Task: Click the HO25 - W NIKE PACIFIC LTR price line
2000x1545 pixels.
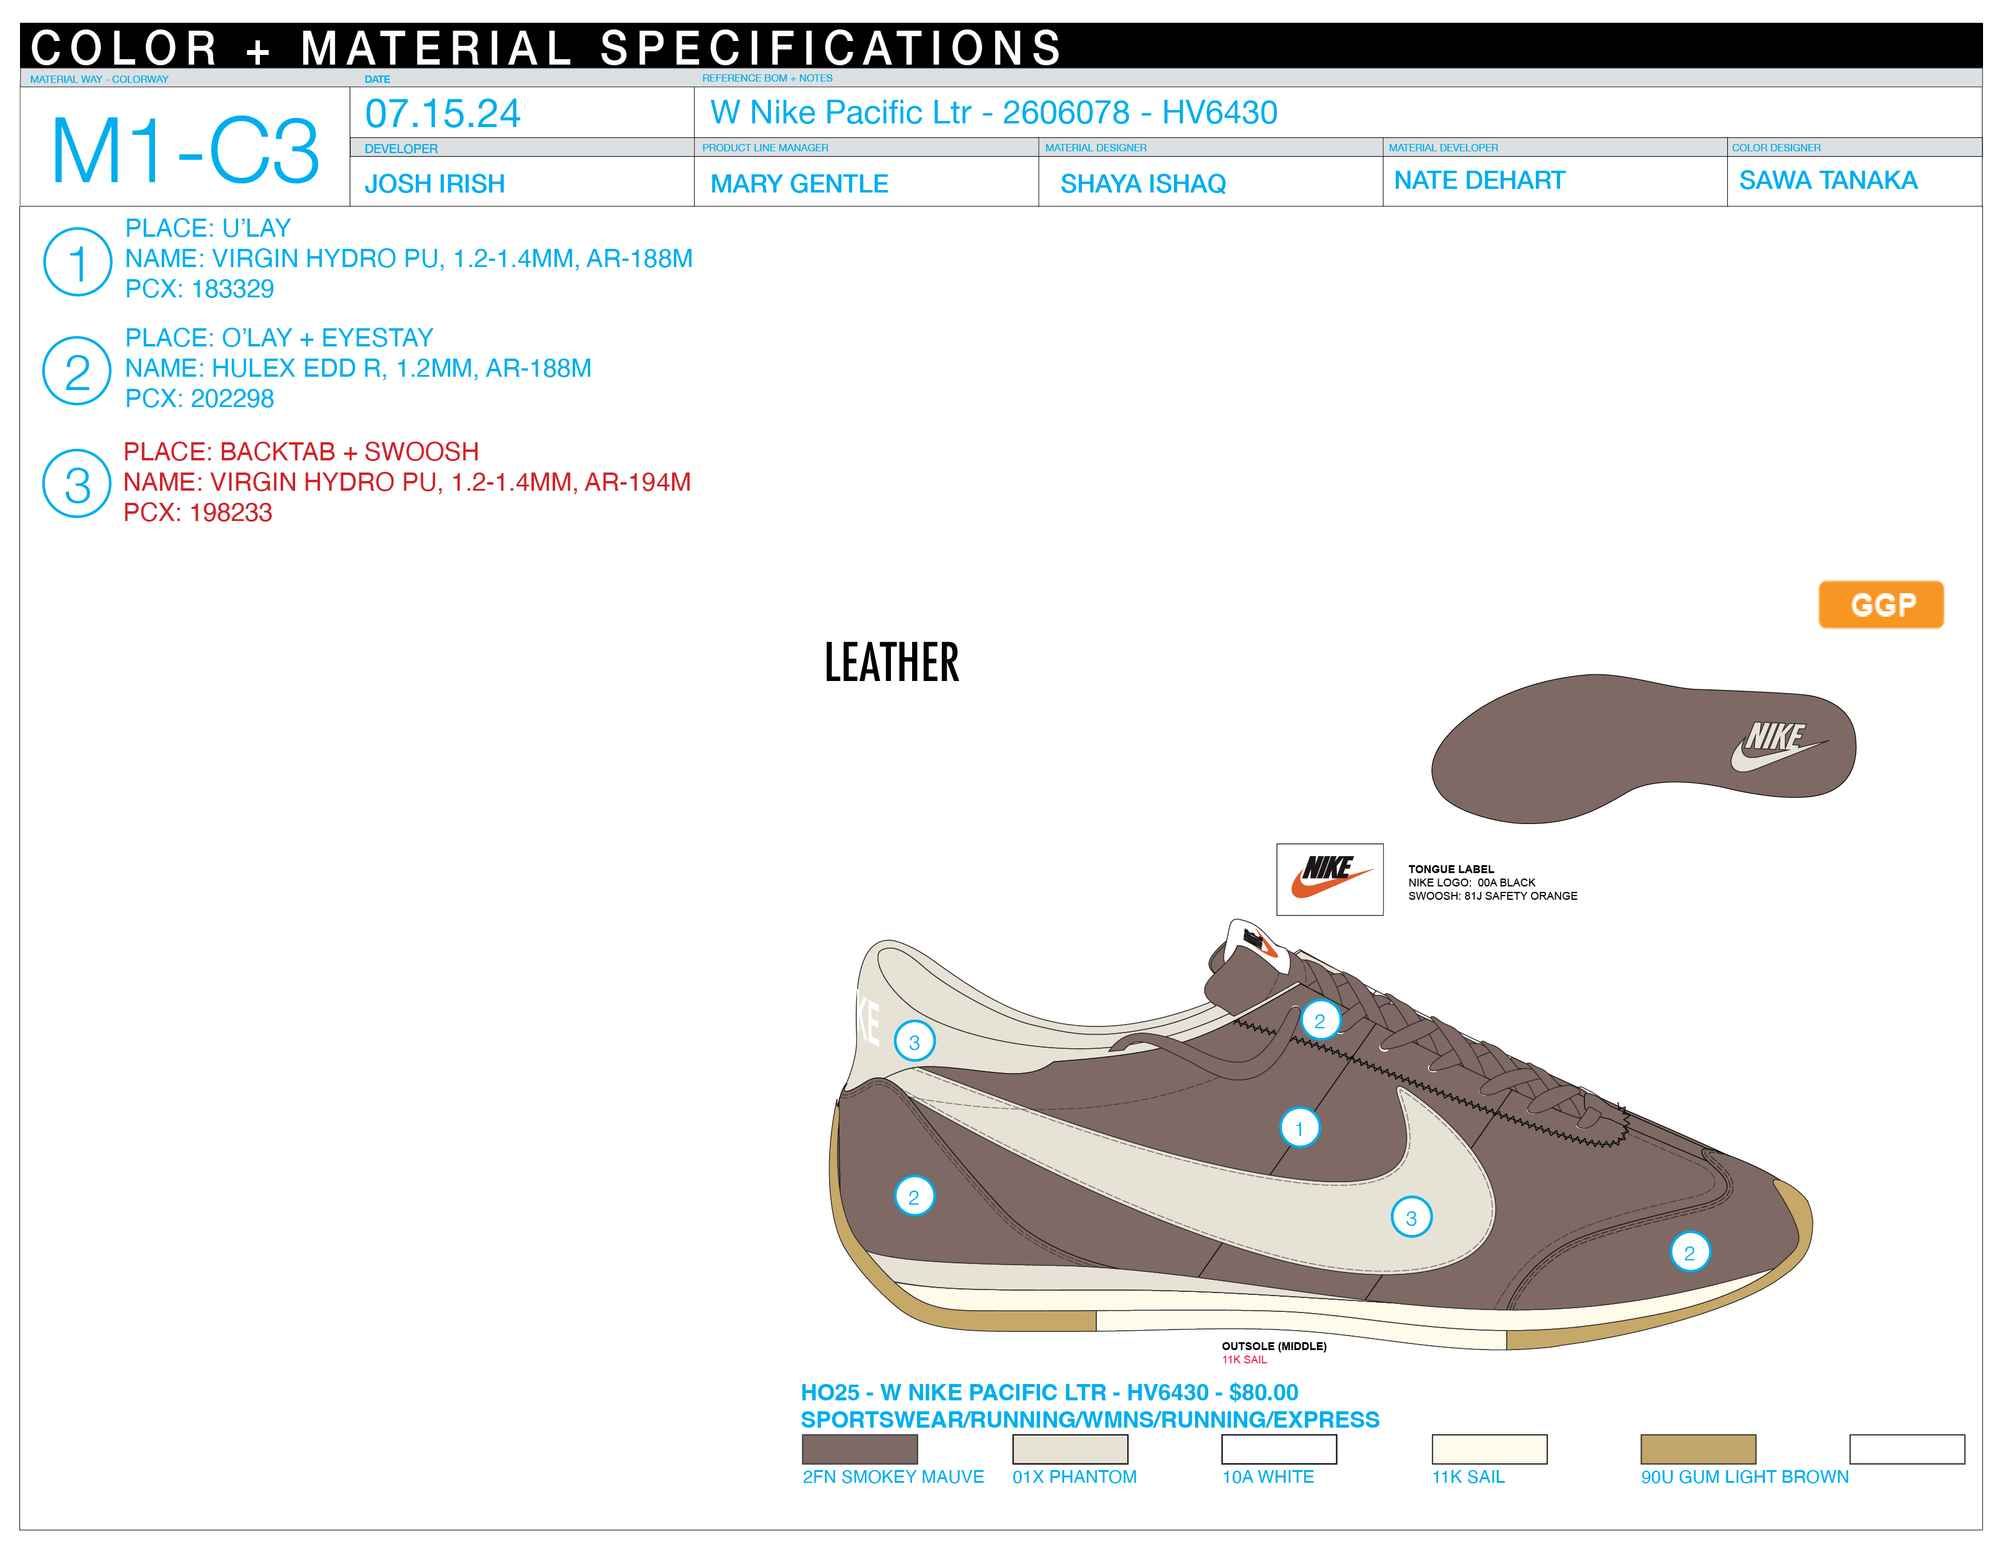Action: [1050, 1392]
